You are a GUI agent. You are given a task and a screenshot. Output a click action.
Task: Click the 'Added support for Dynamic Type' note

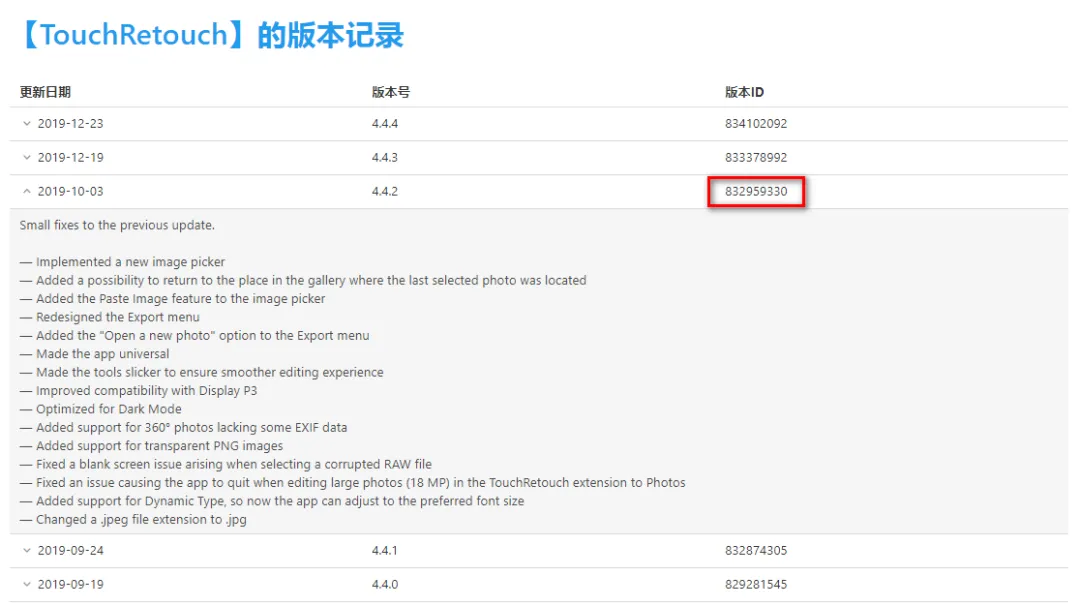point(272,501)
